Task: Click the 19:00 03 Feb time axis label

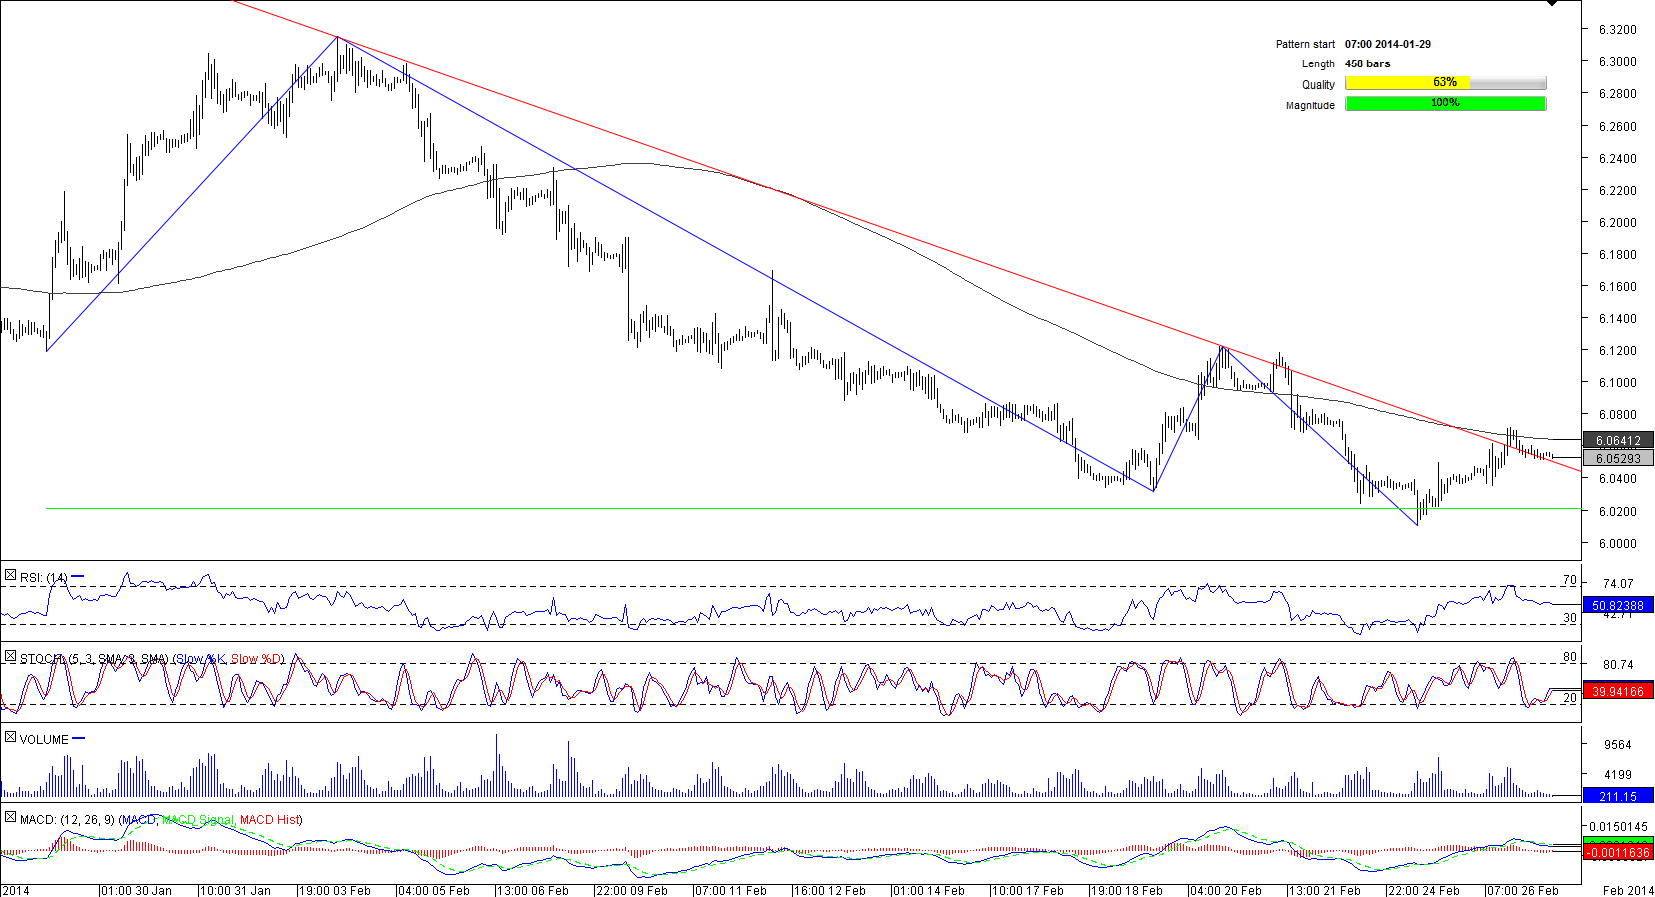Action: [335, 890]
